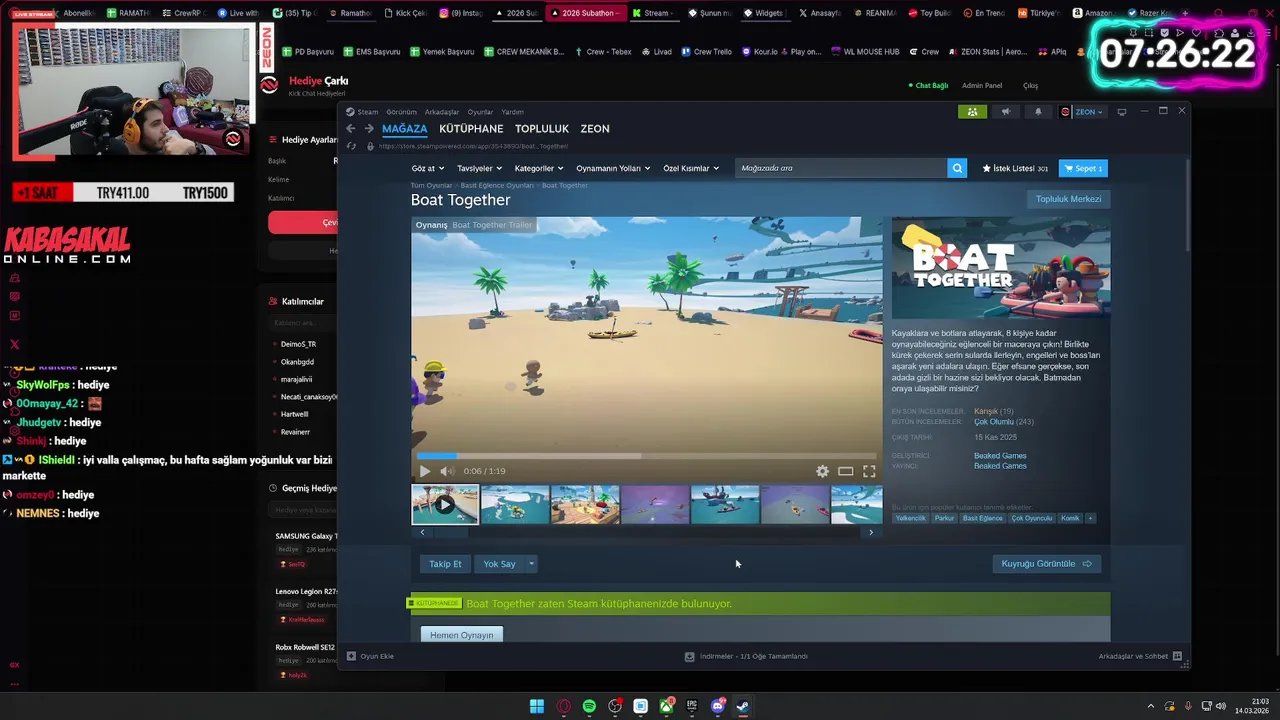This screenshot has width=1280, height=720.
Task: Open Sepet cart button
Action: coord(1083,168)
